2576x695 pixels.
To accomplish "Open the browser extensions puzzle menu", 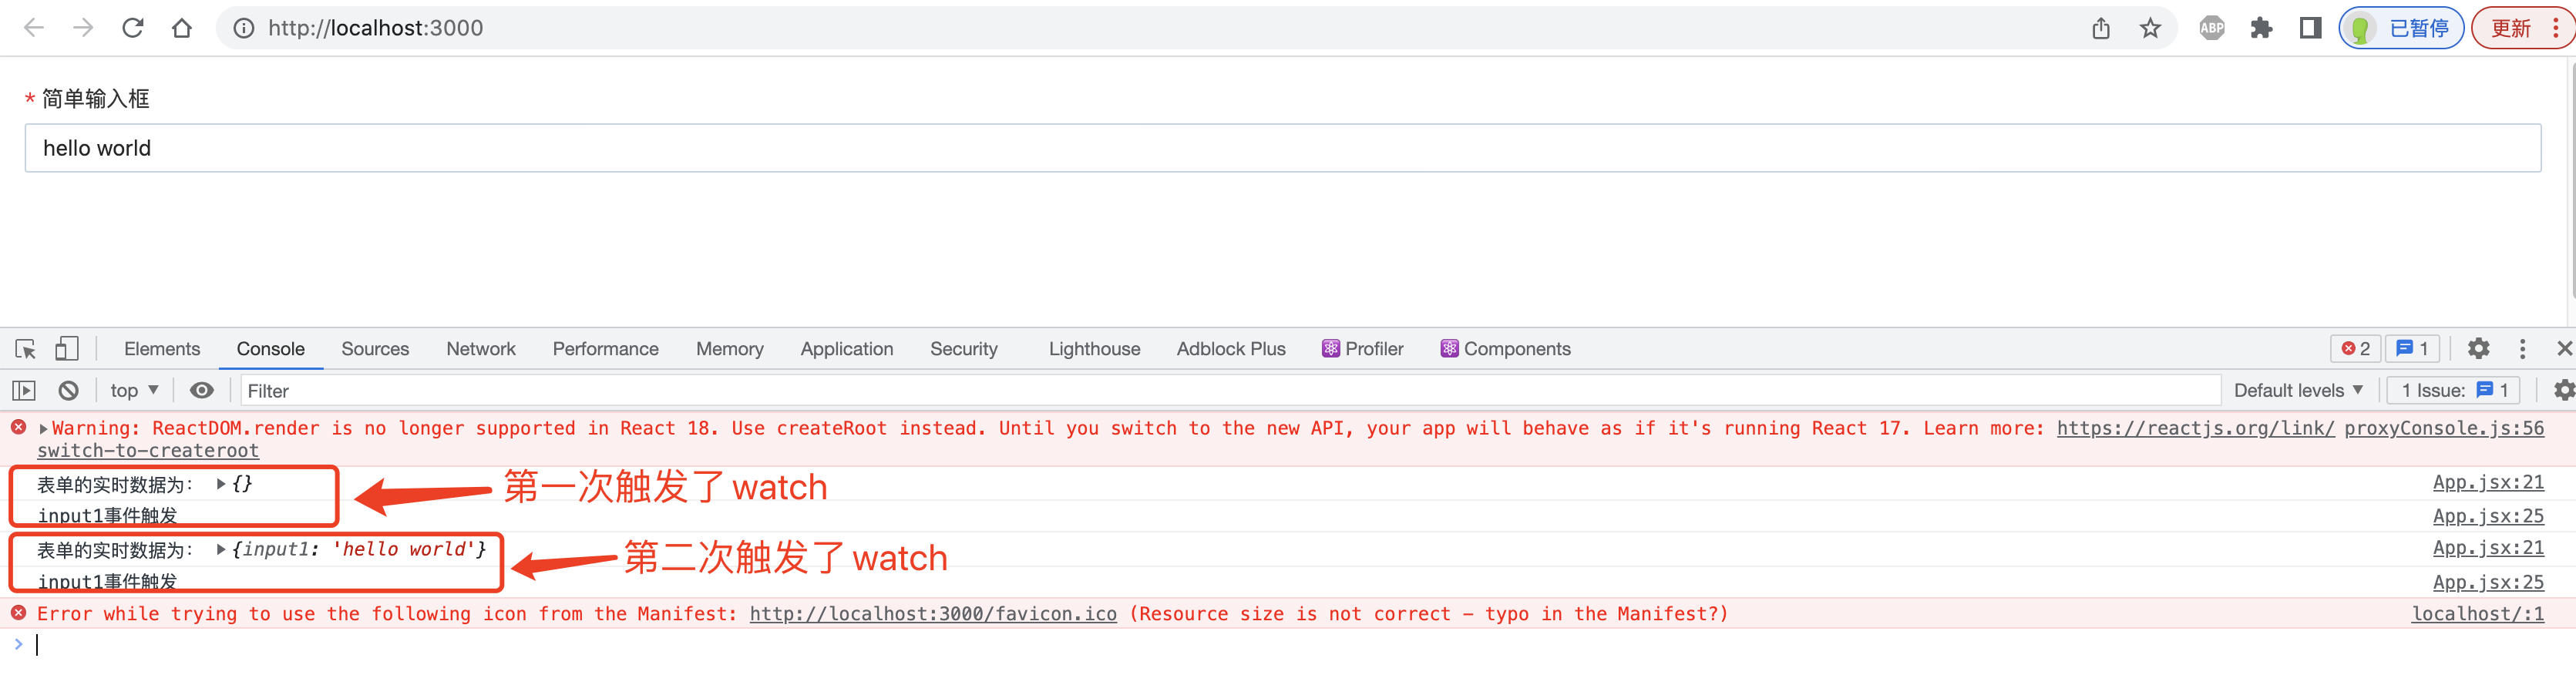I will 2262,27.
